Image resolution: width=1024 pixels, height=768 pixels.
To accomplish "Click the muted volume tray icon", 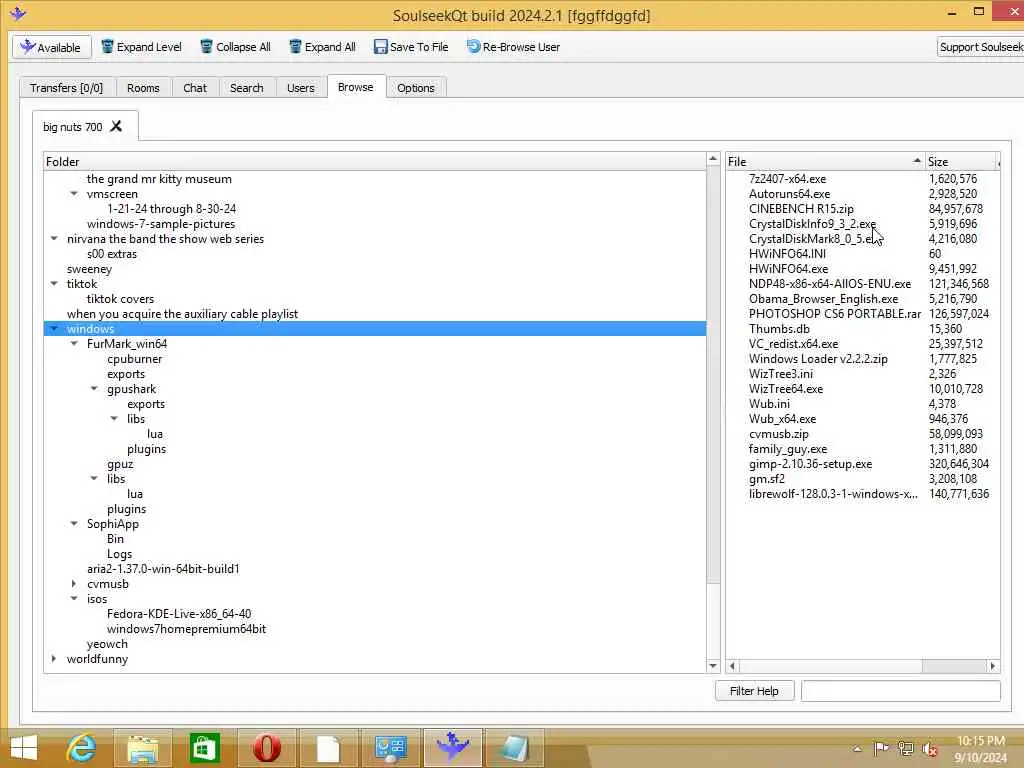I will (929, 749).
